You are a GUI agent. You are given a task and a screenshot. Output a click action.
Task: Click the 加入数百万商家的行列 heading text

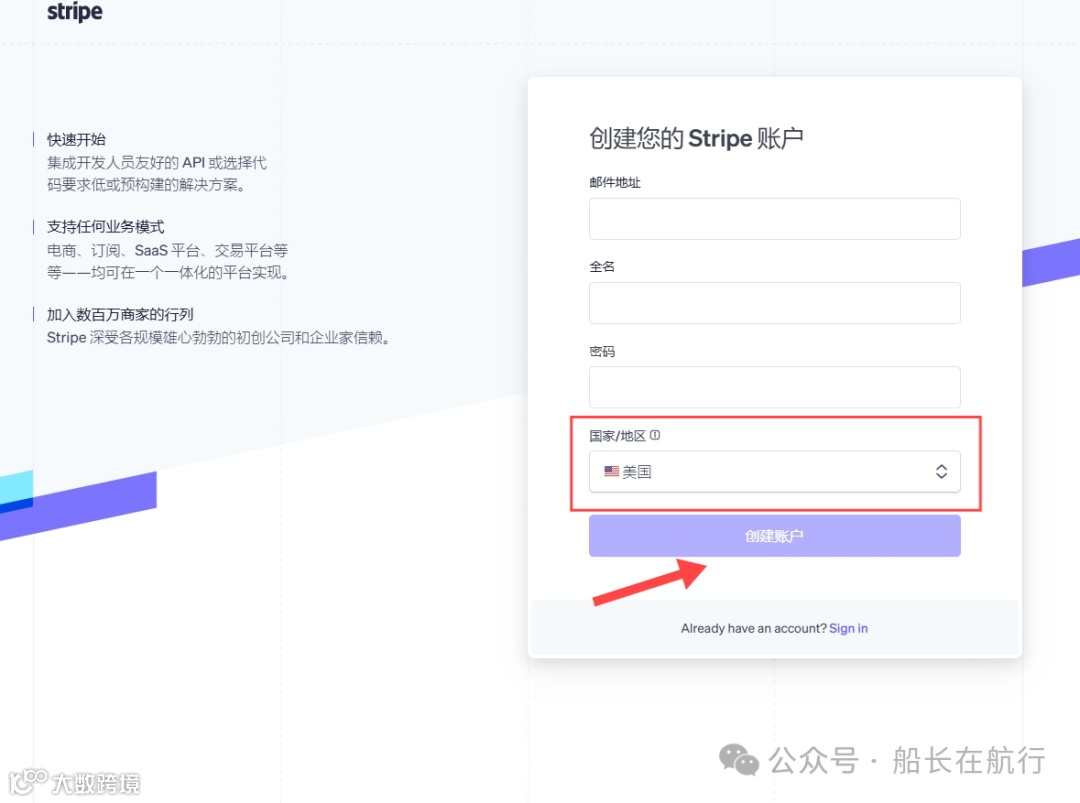pyautogui.click(x=120, y=315)
